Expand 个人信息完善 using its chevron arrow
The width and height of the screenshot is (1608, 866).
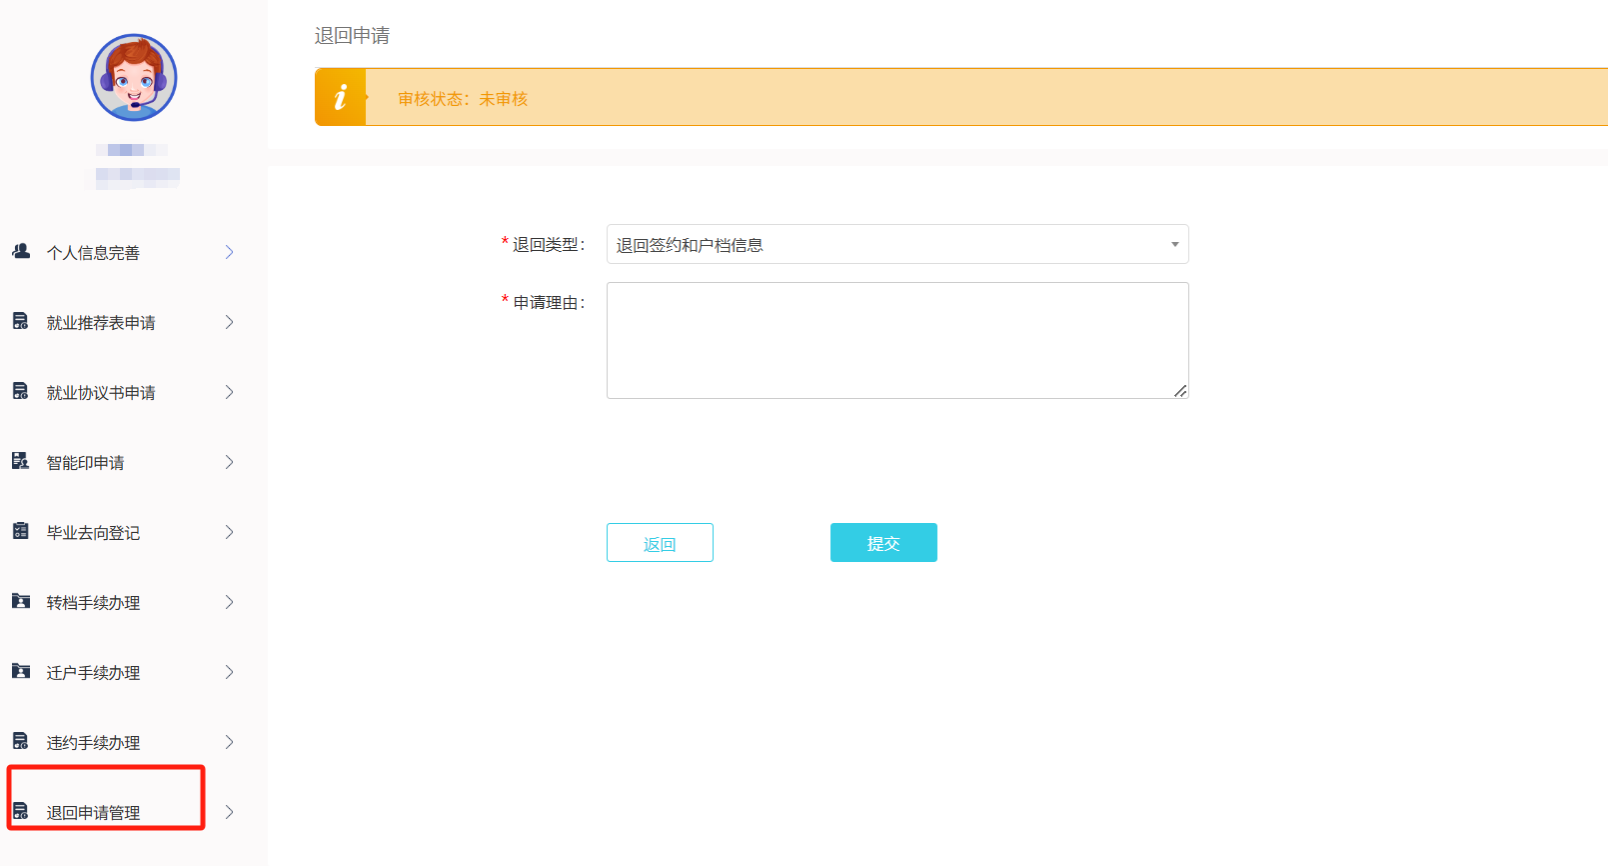point(229,252)
